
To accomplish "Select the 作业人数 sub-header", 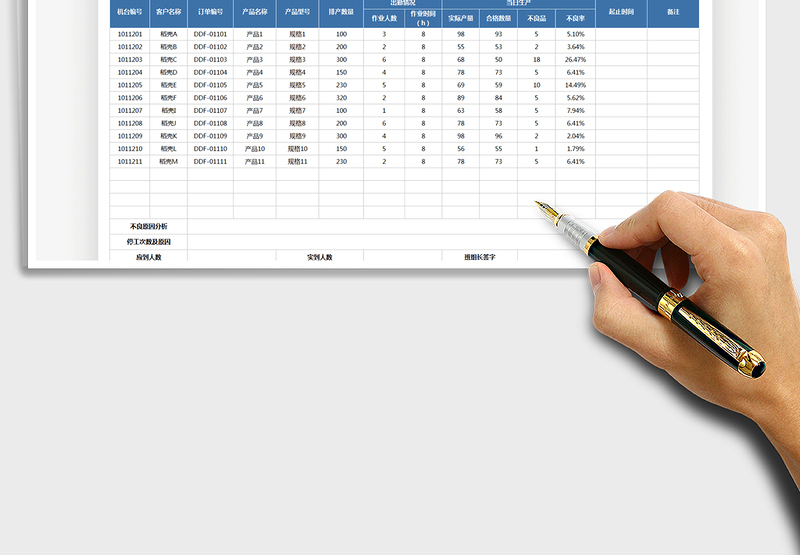I will [384, 18].
